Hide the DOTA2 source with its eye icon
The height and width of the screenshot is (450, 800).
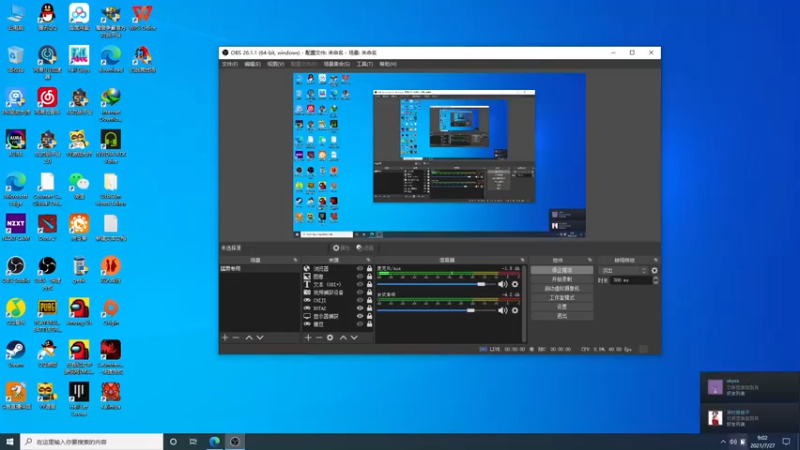pos(360,308)
